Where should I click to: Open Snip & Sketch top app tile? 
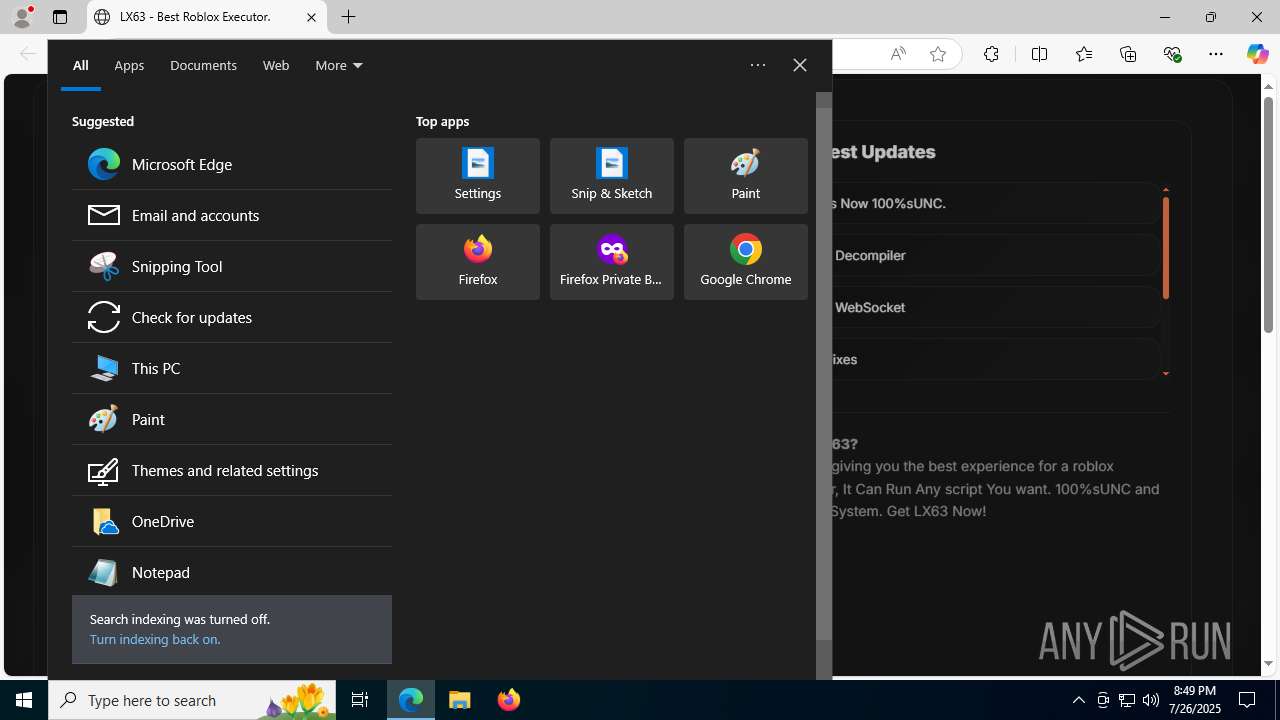pyautogui.click(x=612, y=176)
